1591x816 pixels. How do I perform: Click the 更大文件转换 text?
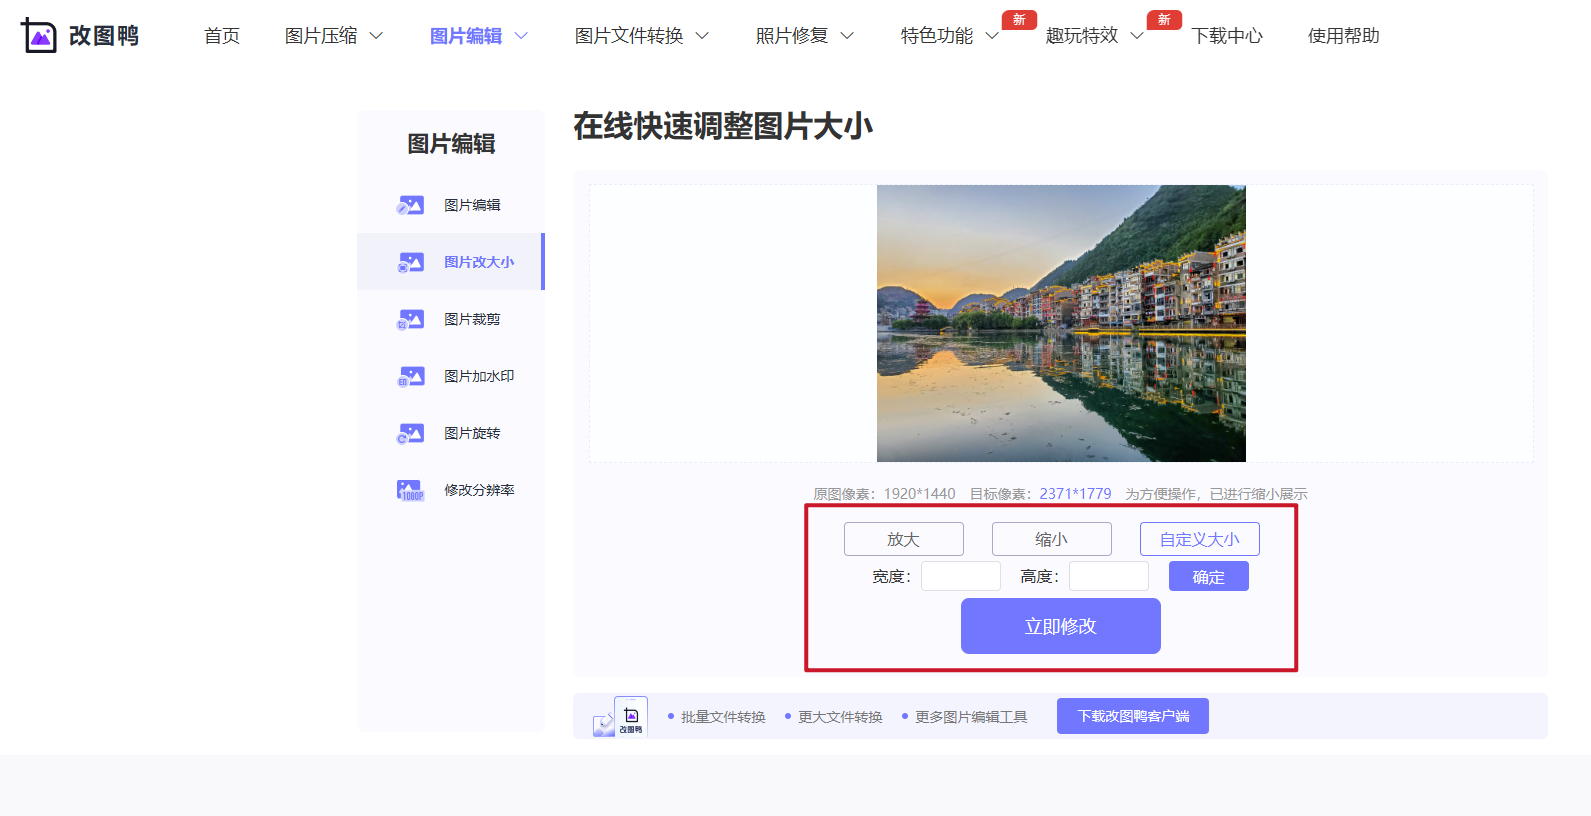840,717
